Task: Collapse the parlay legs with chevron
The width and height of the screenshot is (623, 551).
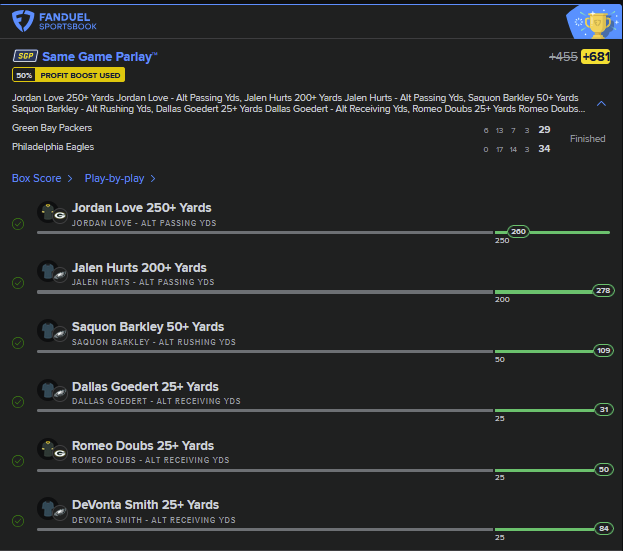Action: coord(601,104)
